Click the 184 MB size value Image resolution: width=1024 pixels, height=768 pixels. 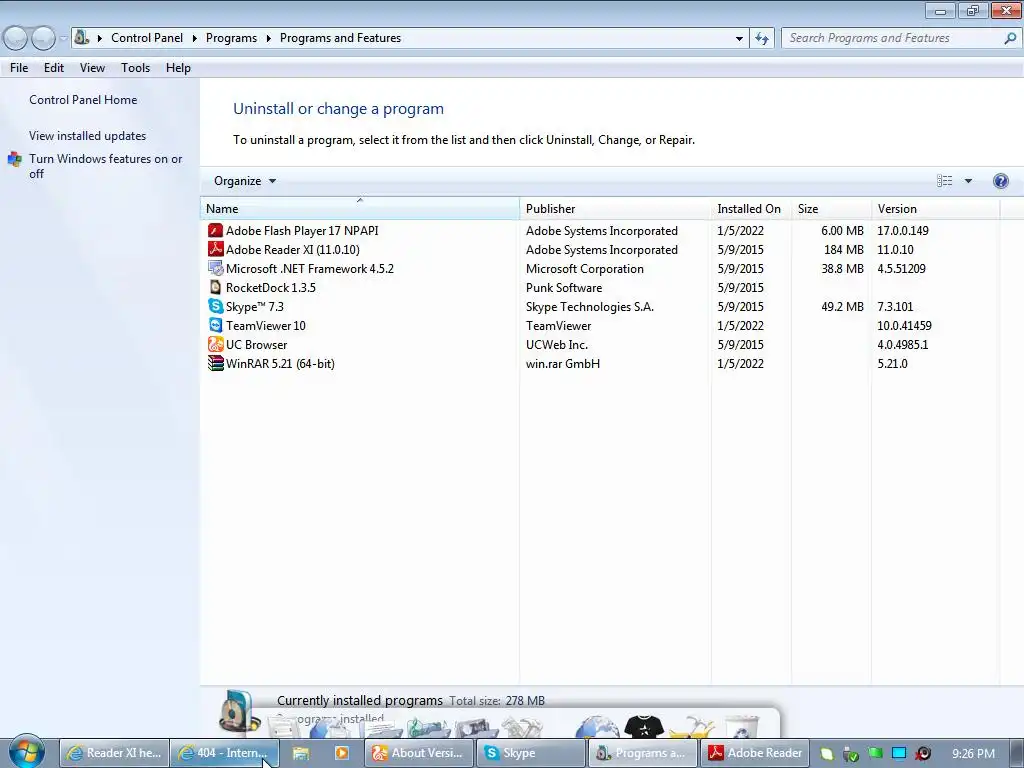tap(844, 249)
